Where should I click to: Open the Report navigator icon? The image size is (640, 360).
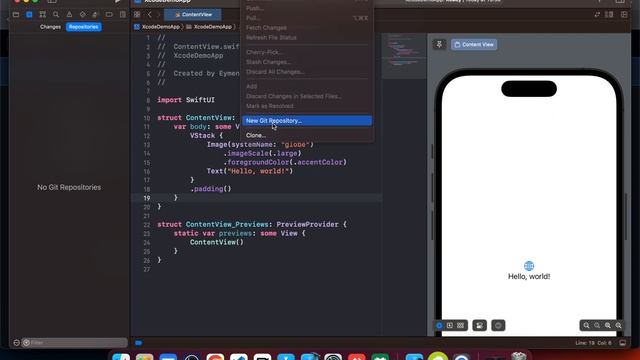click(x=122, y=15)
